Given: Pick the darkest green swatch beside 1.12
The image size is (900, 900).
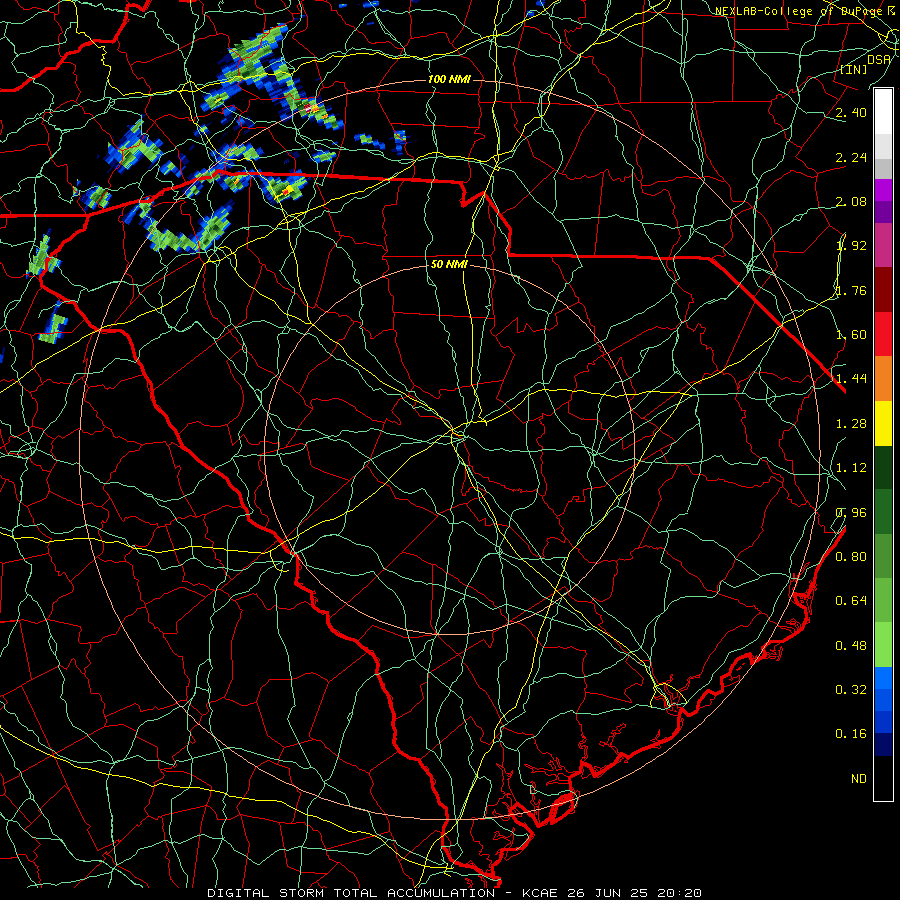Looking at the screenshot, I should (883, 468).
